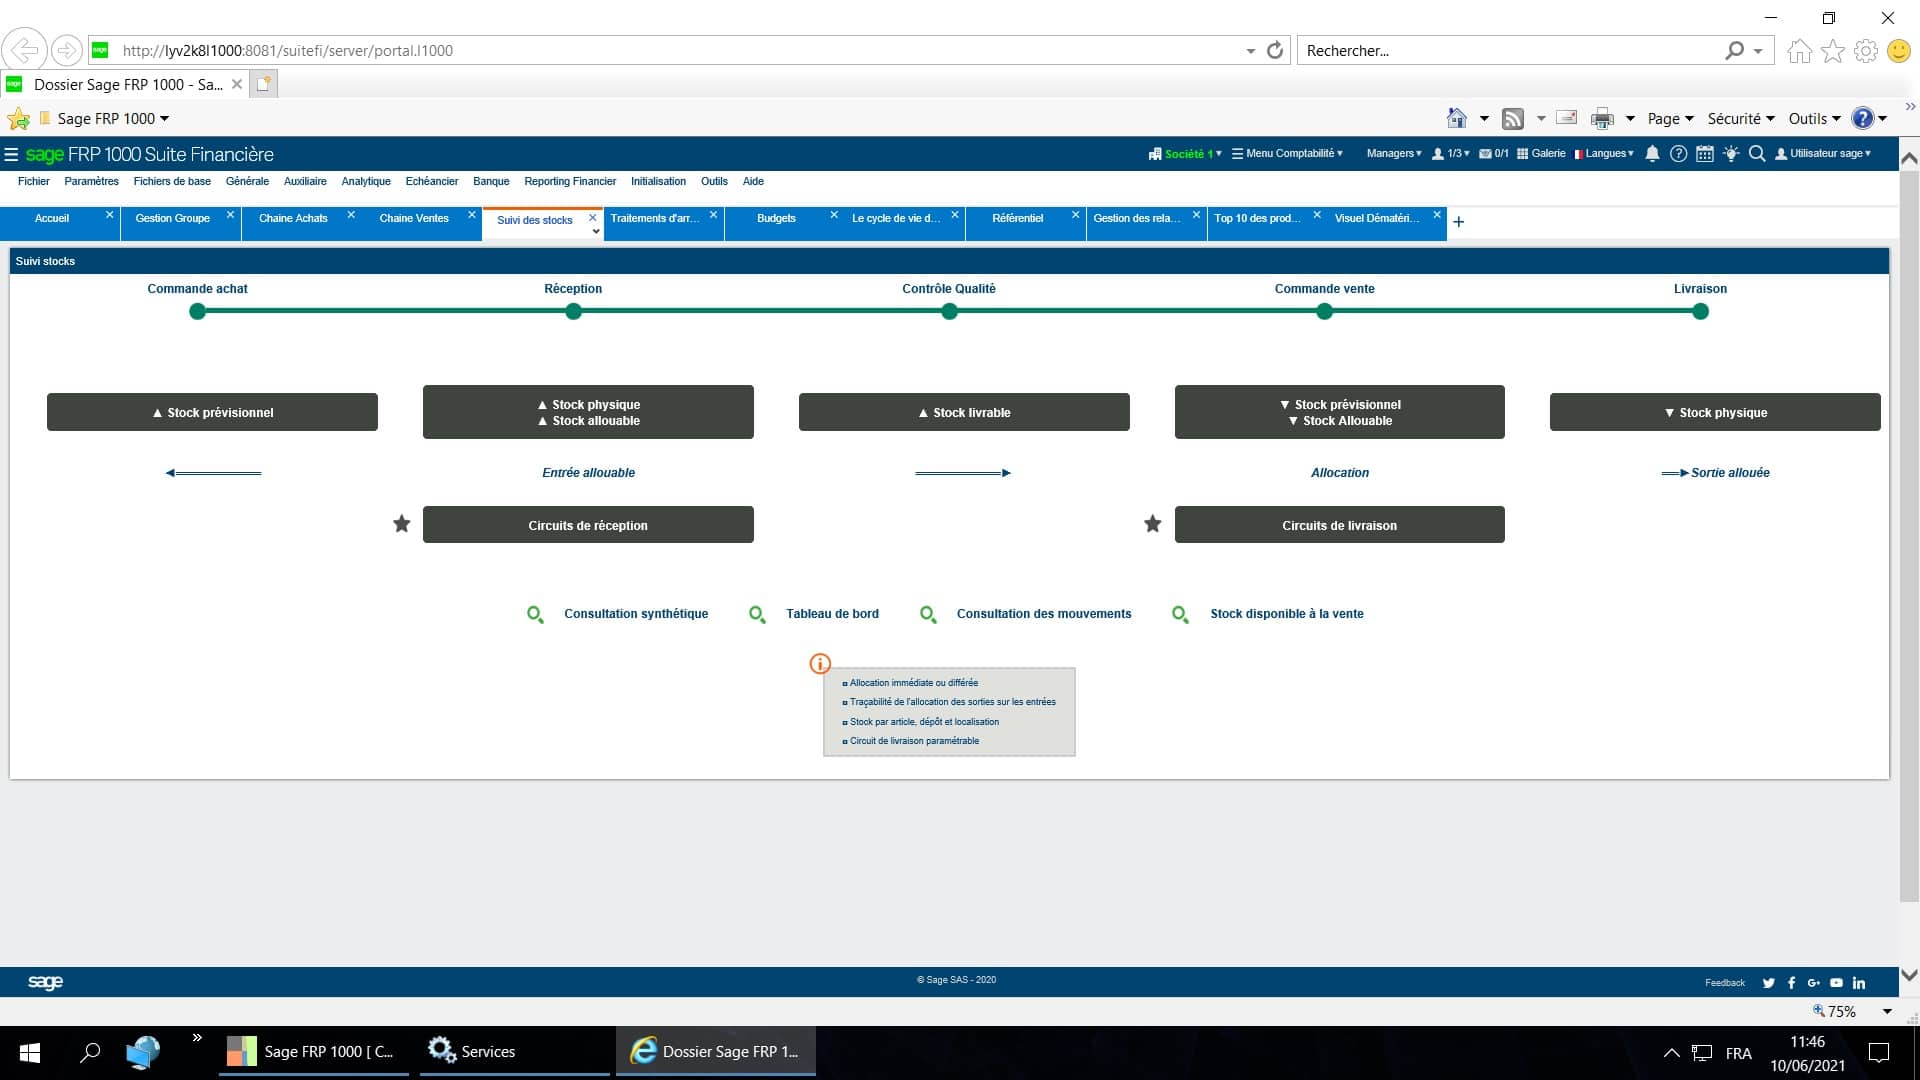This screenshot has width=1920, height=1080.
Task: Click the Stock livrable button
Action: point(964,412)
